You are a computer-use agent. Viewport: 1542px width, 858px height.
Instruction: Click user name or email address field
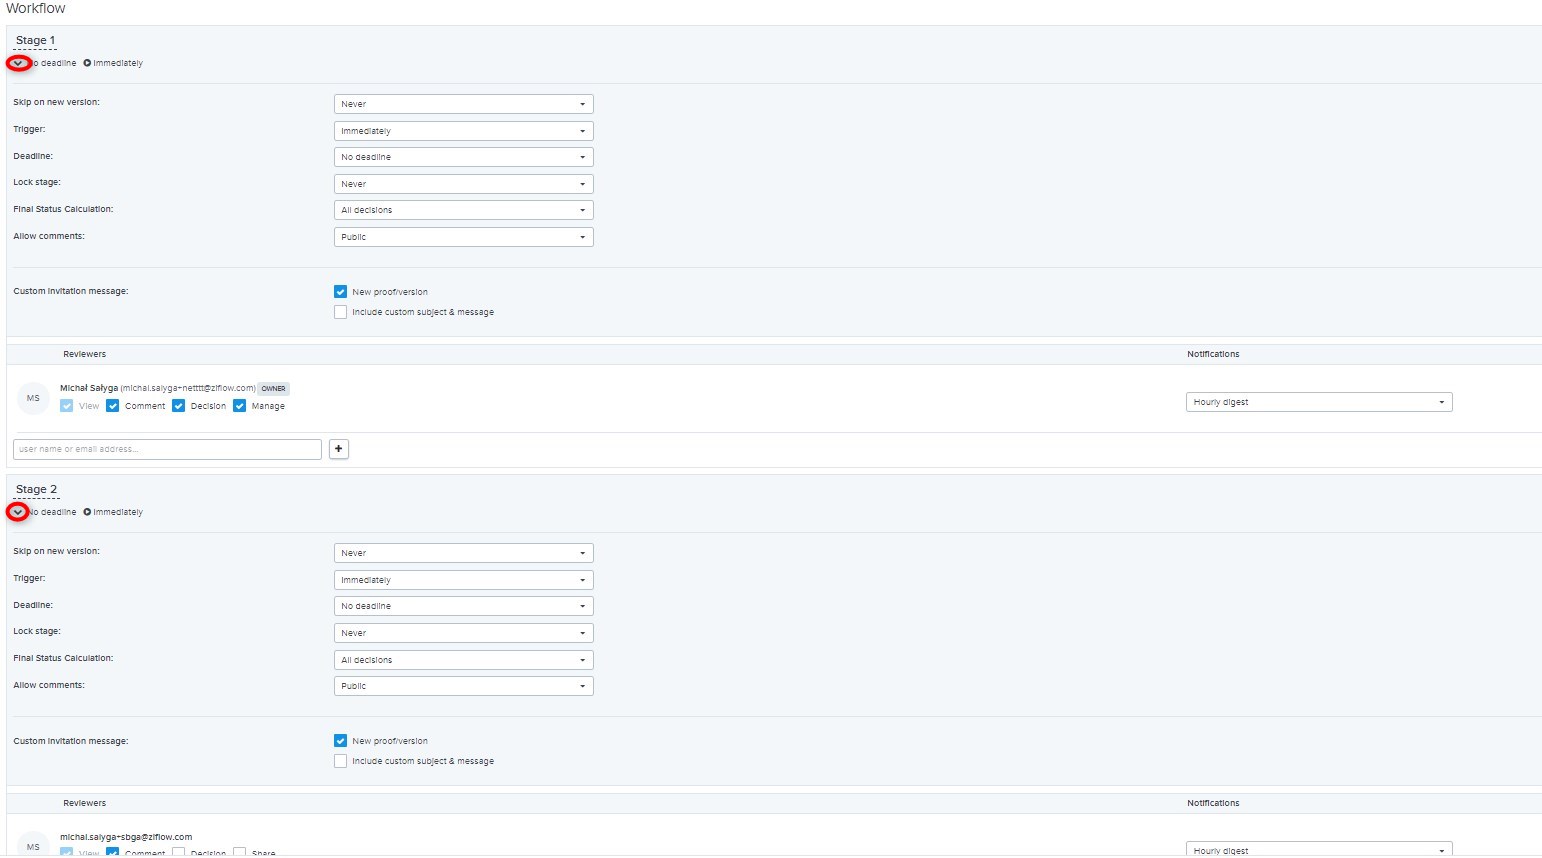tap(167, 449)
